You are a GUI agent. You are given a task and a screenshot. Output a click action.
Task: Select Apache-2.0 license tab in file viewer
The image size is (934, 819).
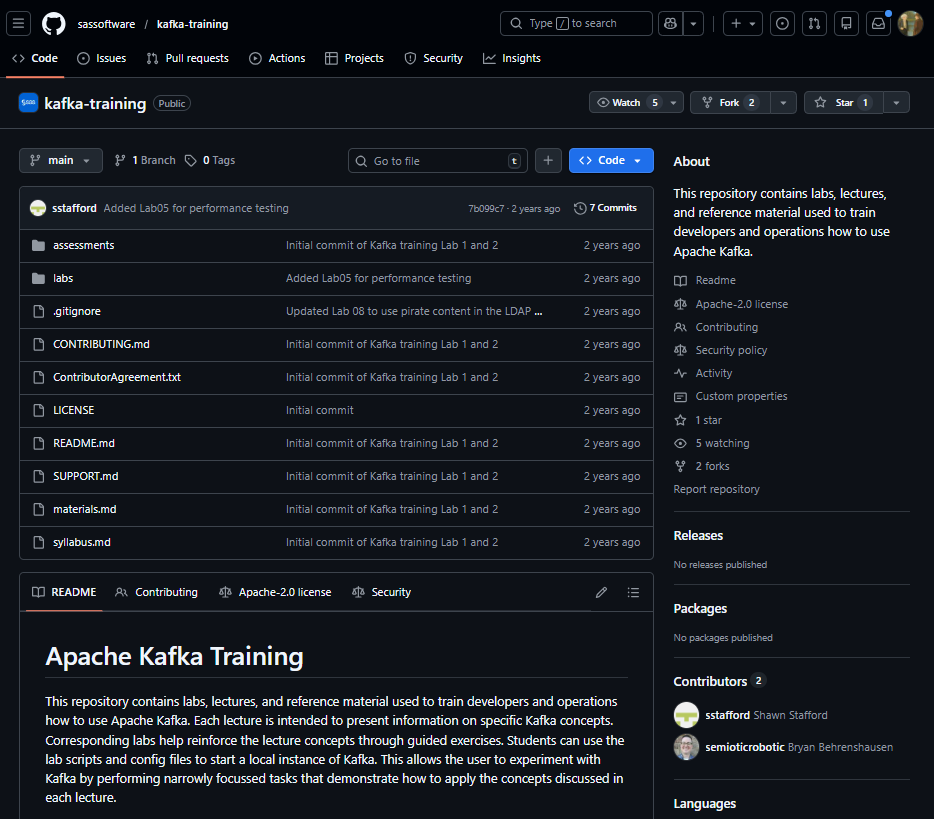tap(275, 592)
